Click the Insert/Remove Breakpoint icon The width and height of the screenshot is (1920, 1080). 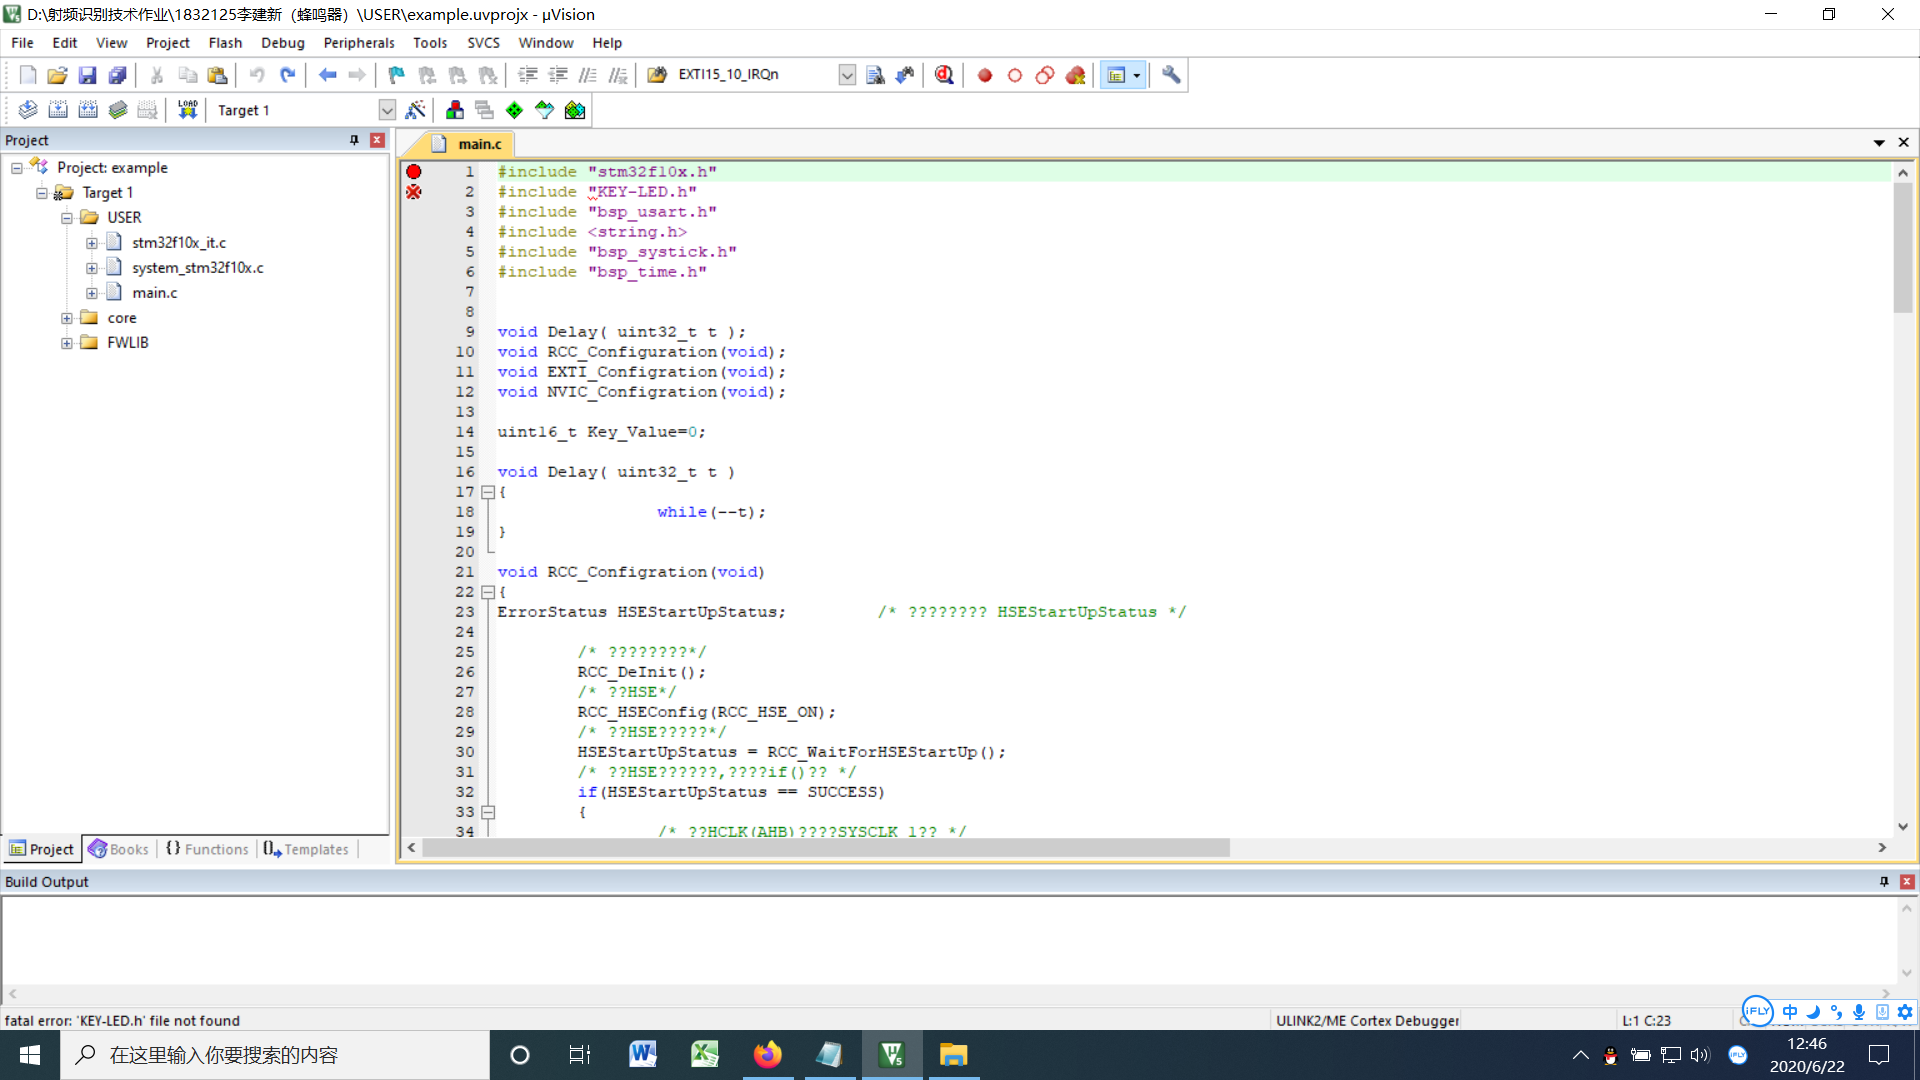pos(985,75)
